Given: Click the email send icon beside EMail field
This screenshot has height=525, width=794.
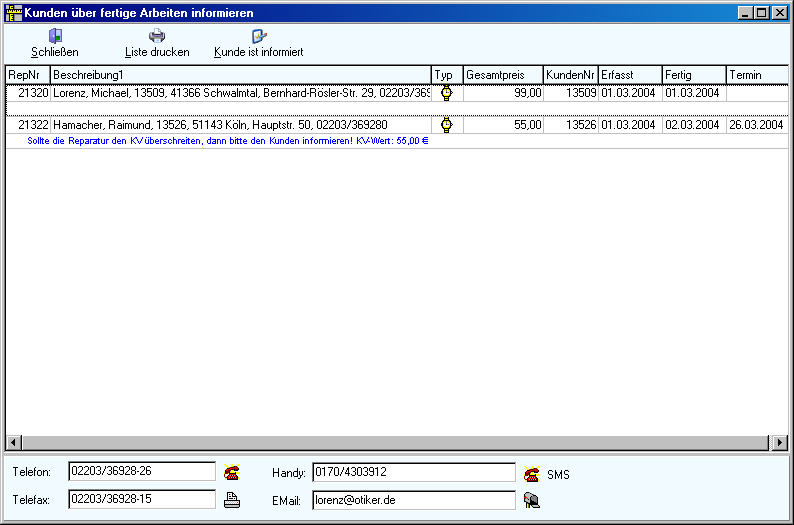Looking at the screenshot, I should pyautogui.click(x=532, y=500).
